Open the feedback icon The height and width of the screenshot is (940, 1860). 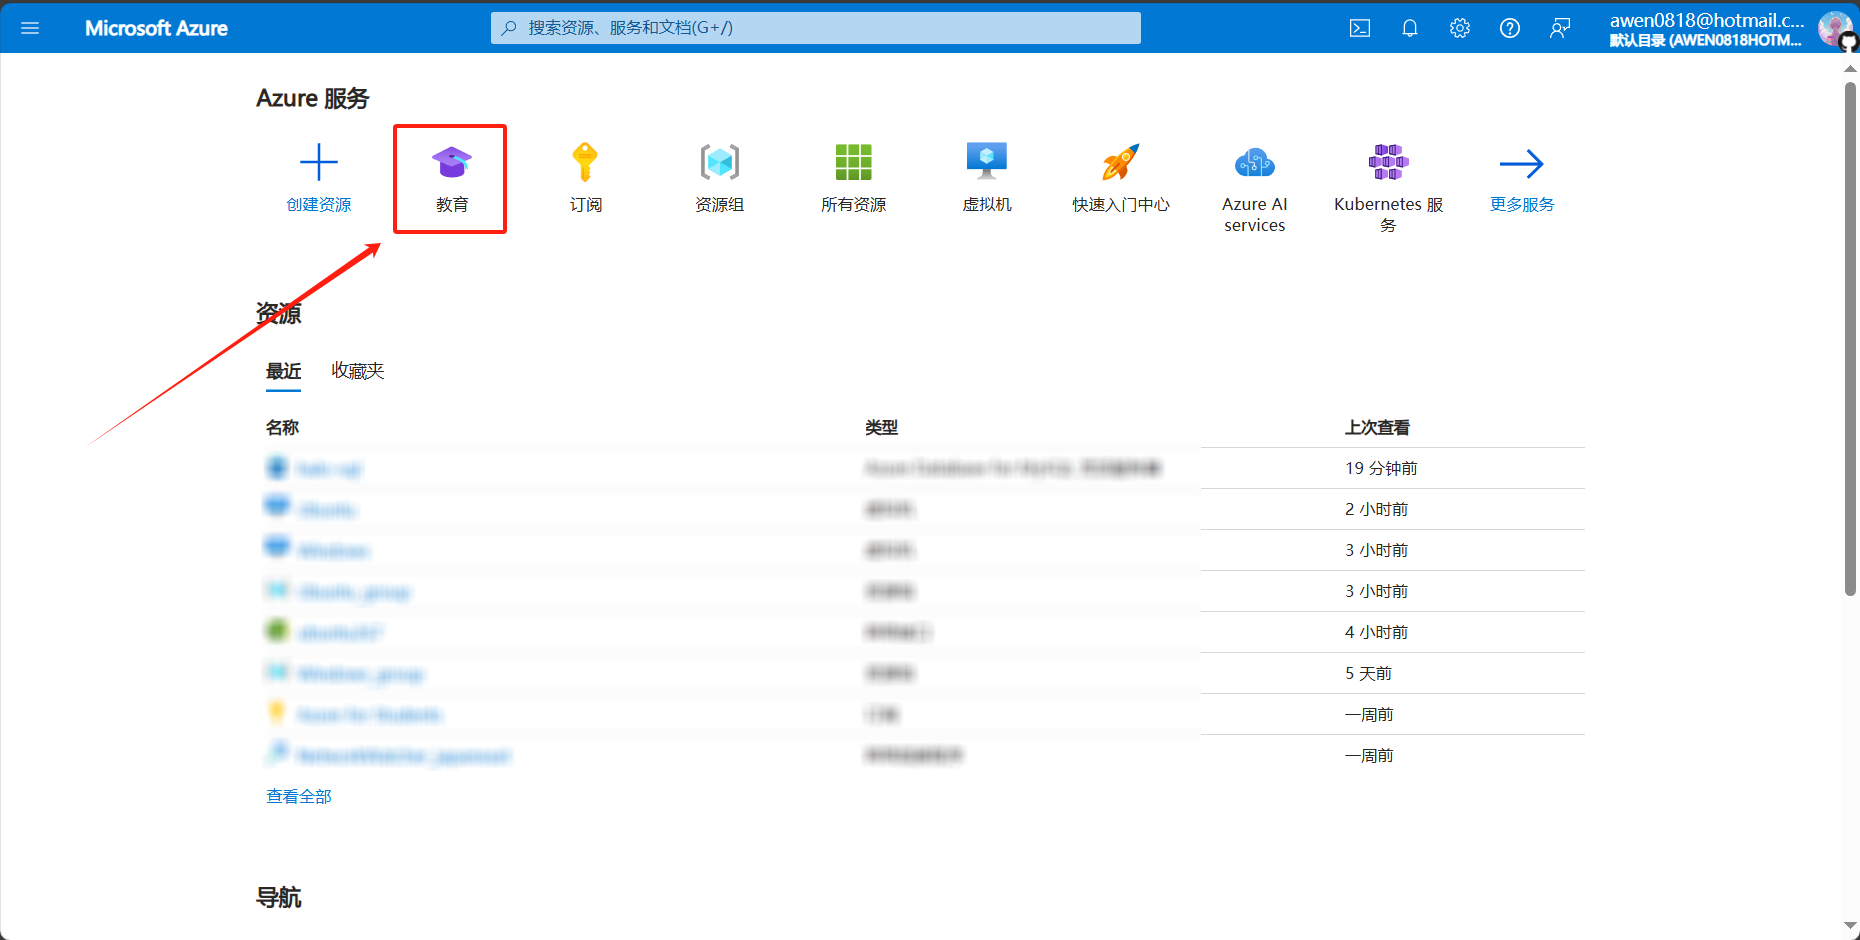1560,28
